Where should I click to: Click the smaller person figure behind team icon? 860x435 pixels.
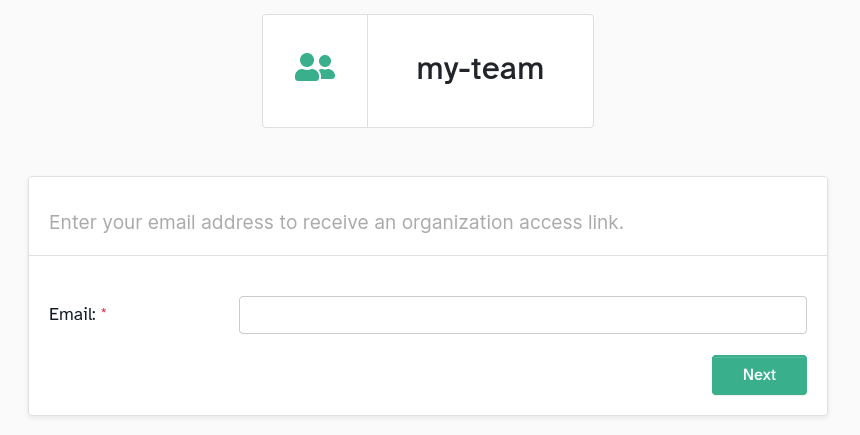tap(326, 67)
